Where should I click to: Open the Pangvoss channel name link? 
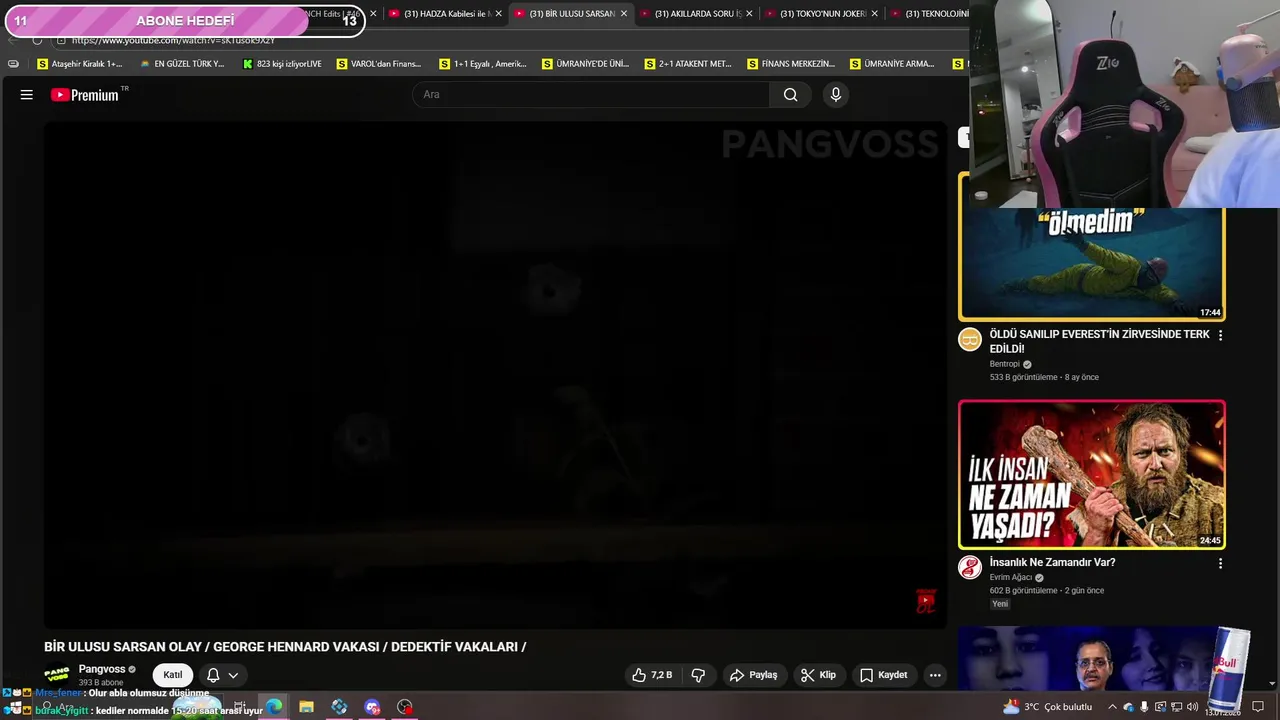coord(102,669)
